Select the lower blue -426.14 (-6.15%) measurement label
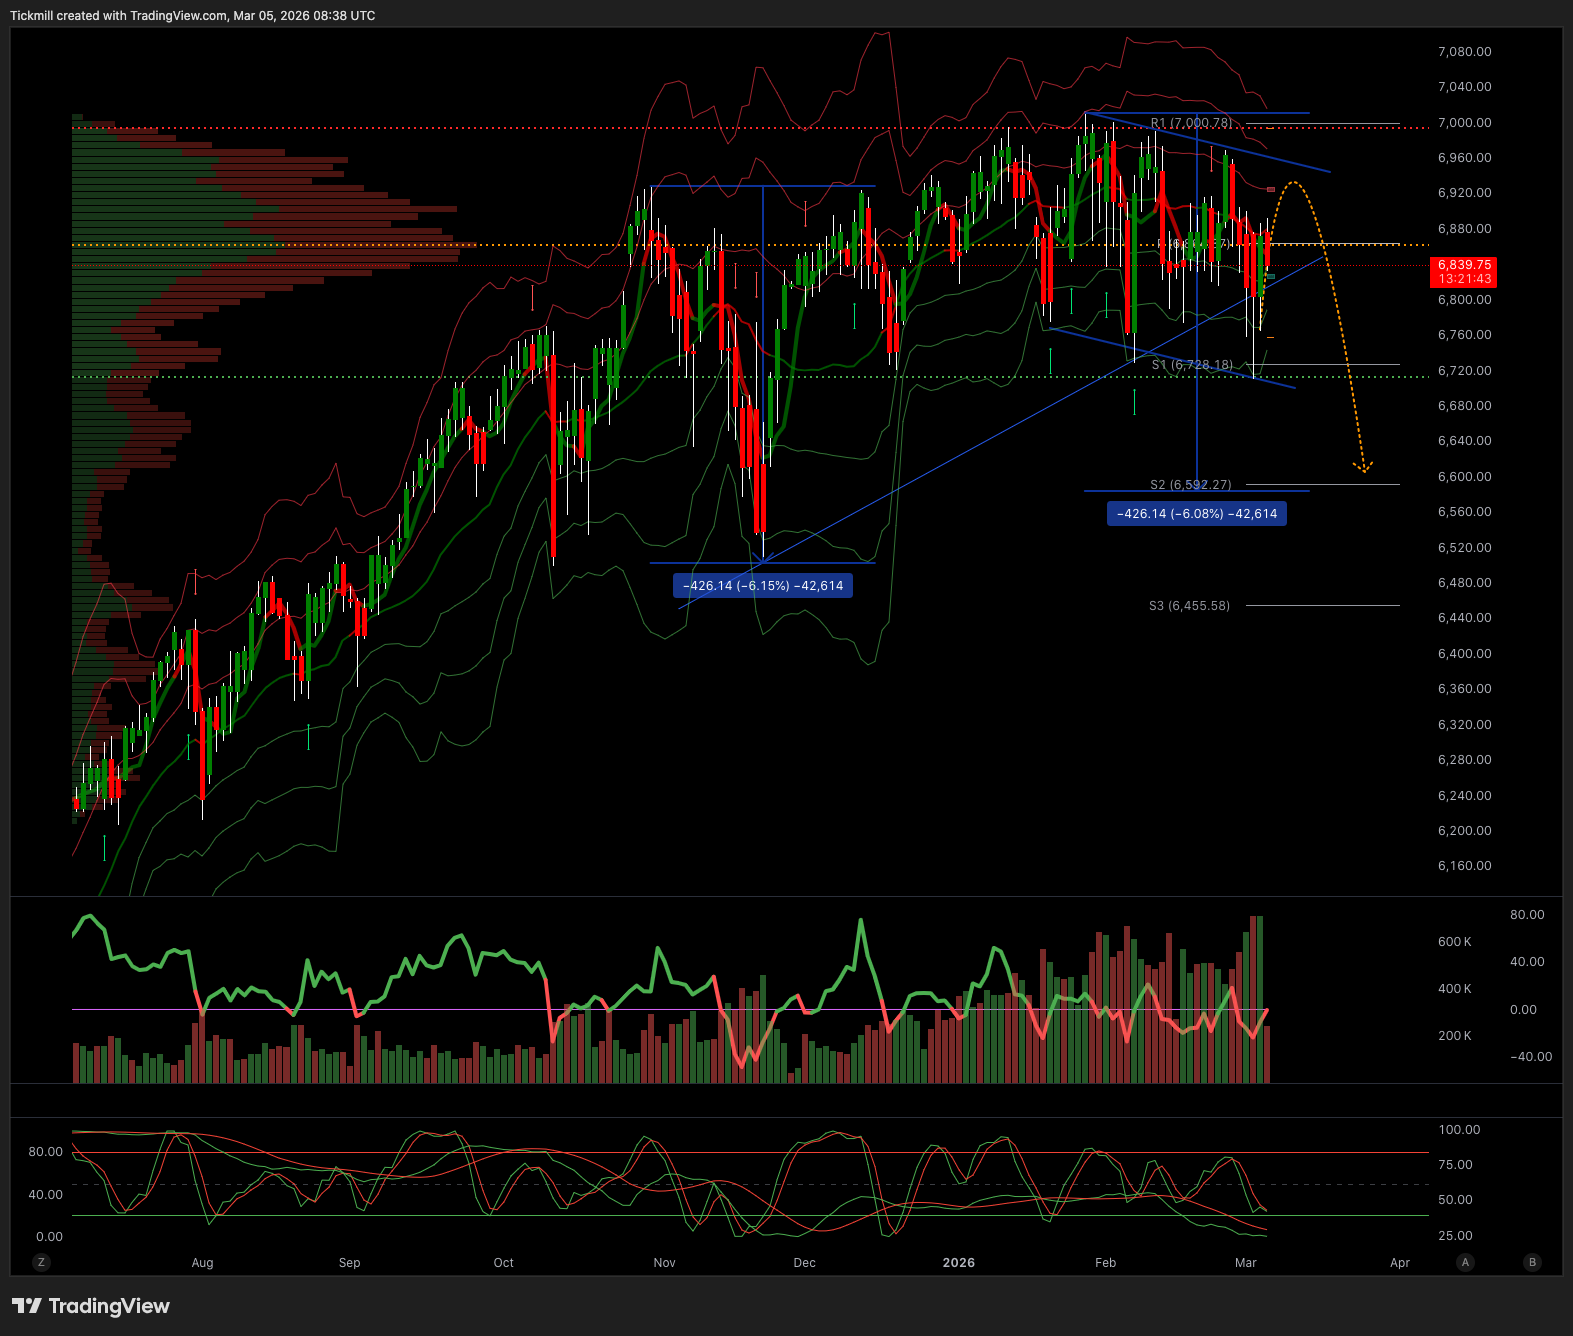The image size is (1573, 1336). [x=763, y=586]
